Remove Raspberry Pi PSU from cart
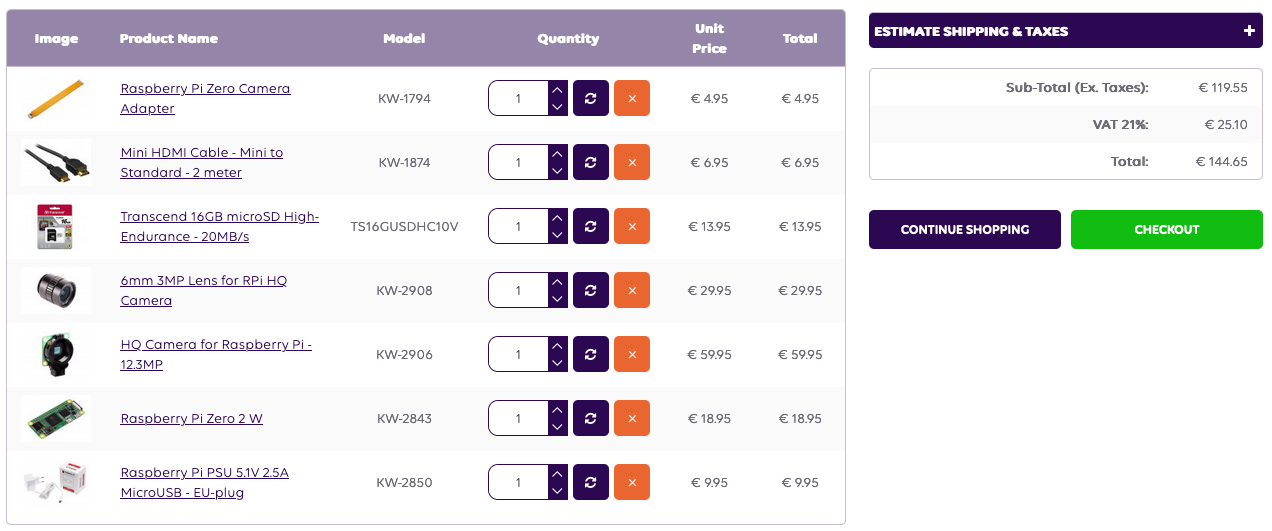The width and height of the screenshot is (1272, 531). tap(632, 482)
